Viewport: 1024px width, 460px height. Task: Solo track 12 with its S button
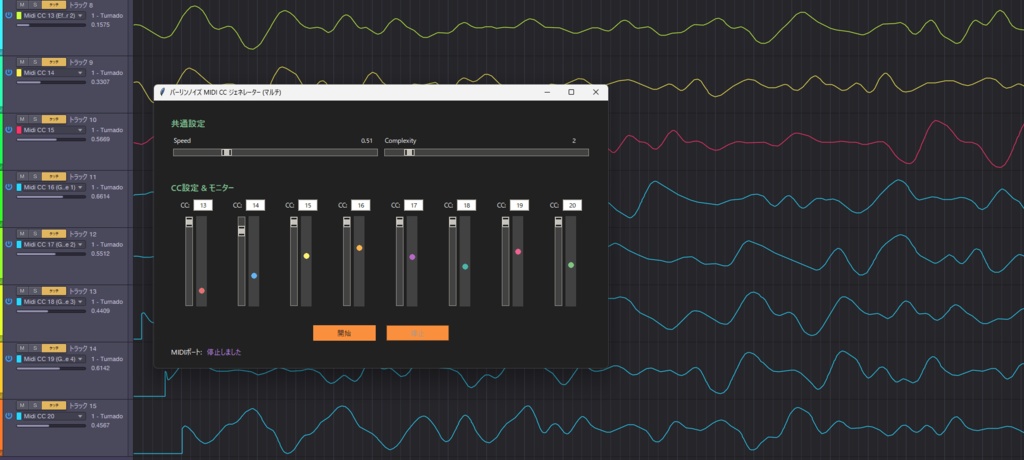[35, 234]
